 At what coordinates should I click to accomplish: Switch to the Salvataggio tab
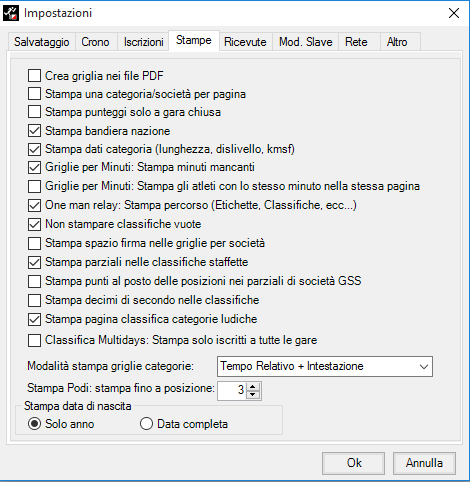(x=41, y=42)
